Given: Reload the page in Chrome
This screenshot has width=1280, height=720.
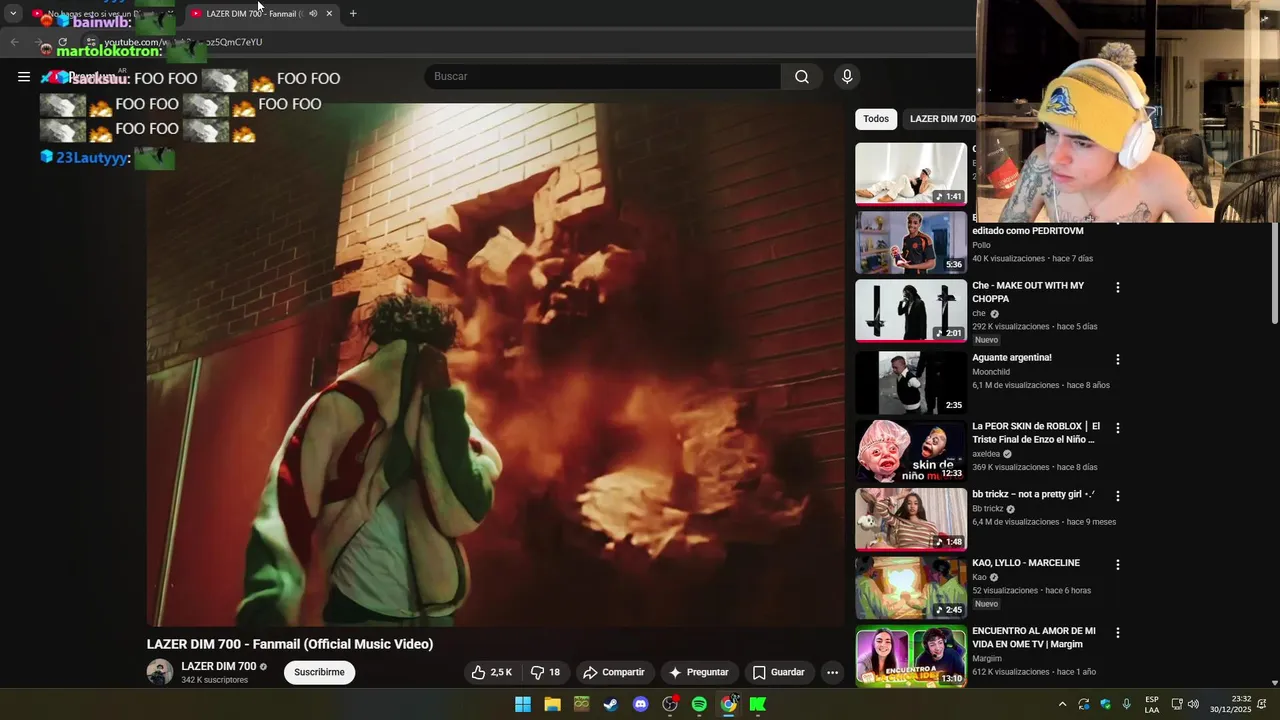Looking at the screenshot, I should point(62,42).
